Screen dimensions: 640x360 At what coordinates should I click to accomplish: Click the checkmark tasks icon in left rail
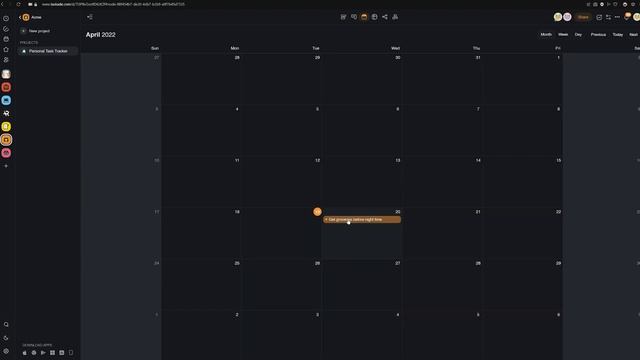pyautogui.click(x=6, y=29)
